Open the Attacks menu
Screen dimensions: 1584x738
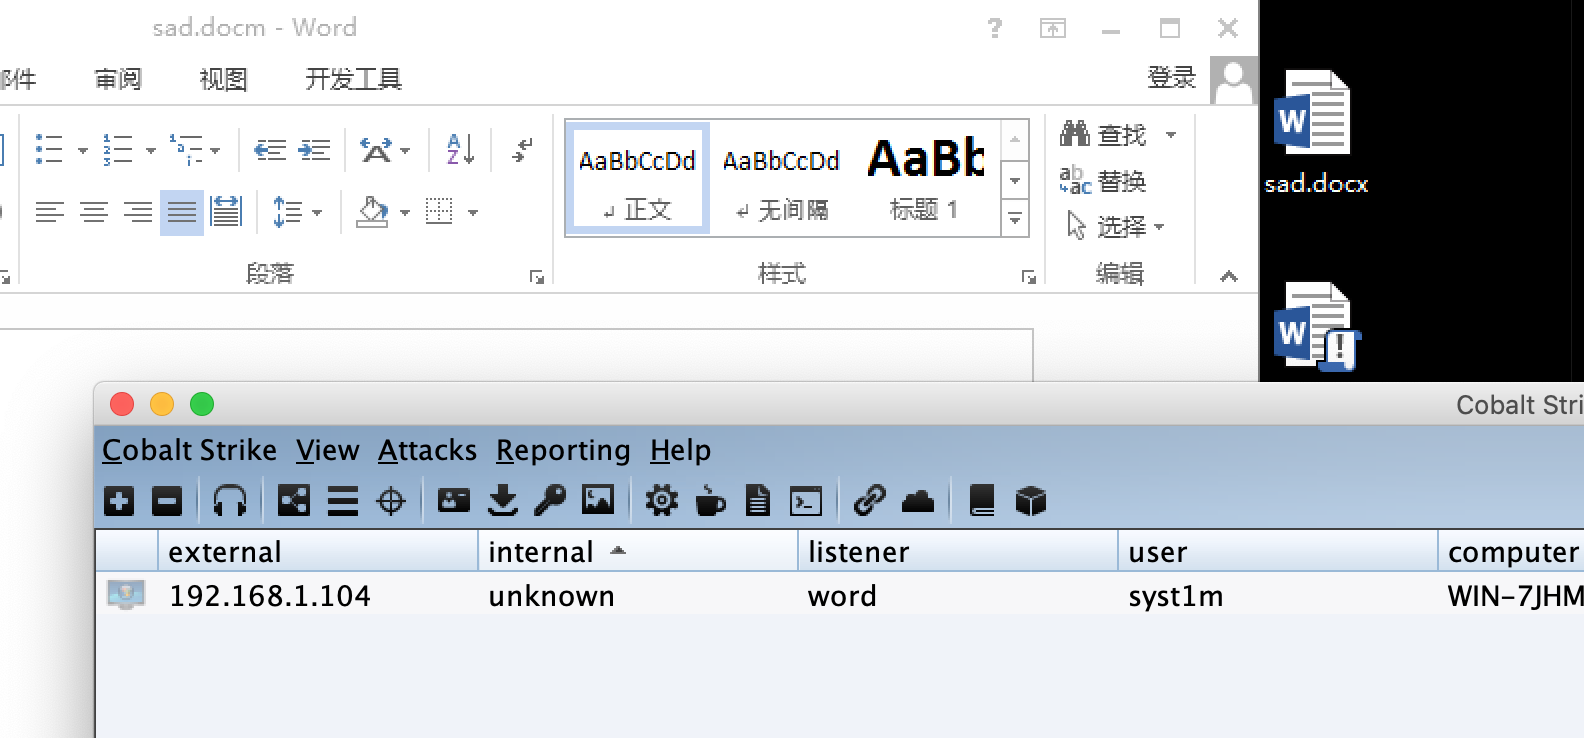coord(427,450)
